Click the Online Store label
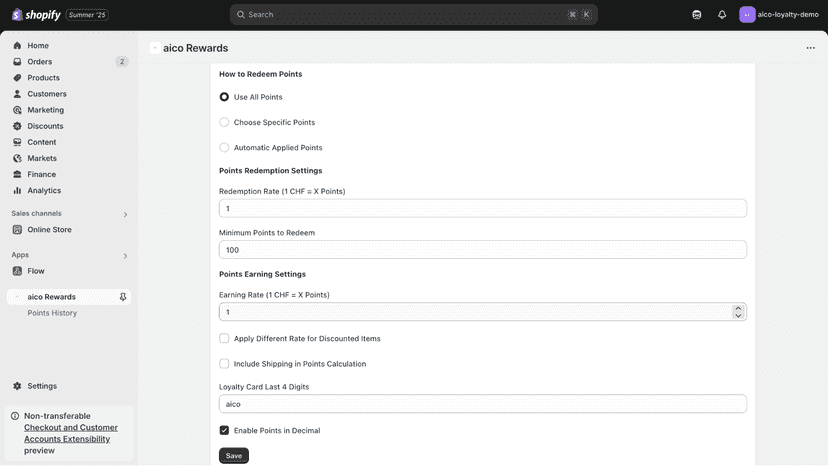The width and height of the screenshot is (828, 466). point(50,230)
